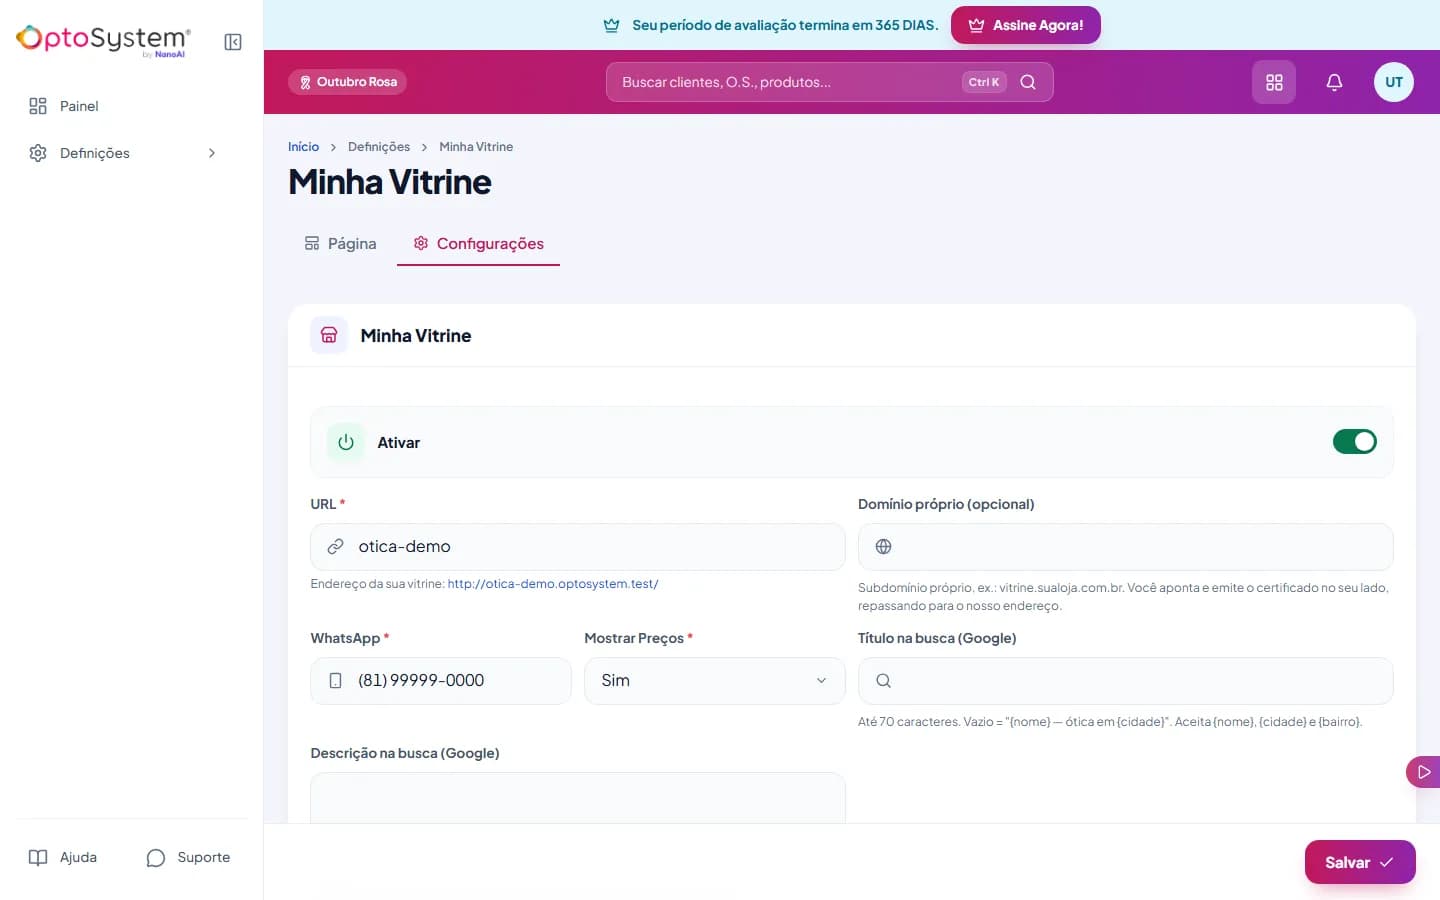
Task: Open Suporte in the sidebar footer
Action: [x=188, y=858]
